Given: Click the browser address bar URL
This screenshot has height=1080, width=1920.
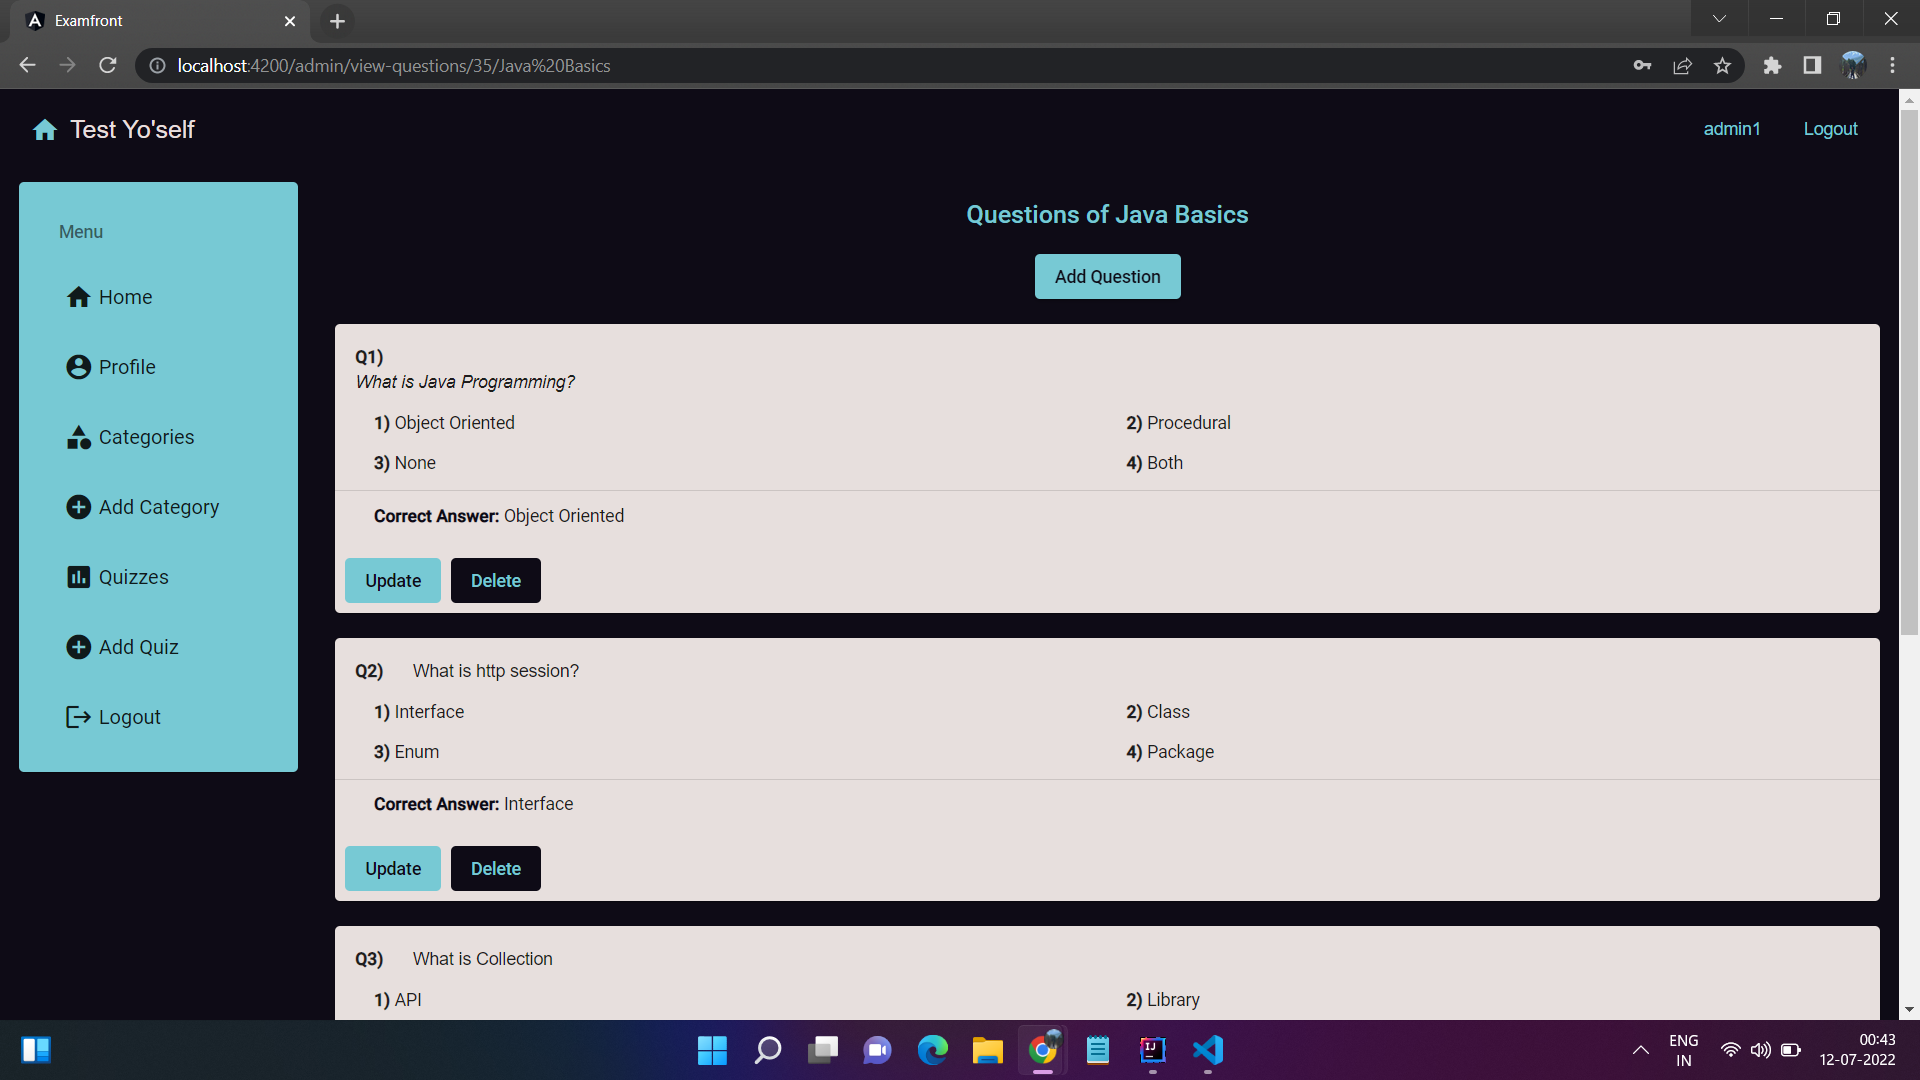Looking at the screenshot, I should (394, 66).
